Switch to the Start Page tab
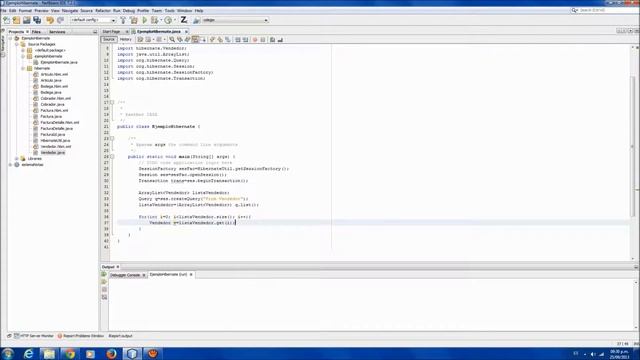 (x=111, y=31)
